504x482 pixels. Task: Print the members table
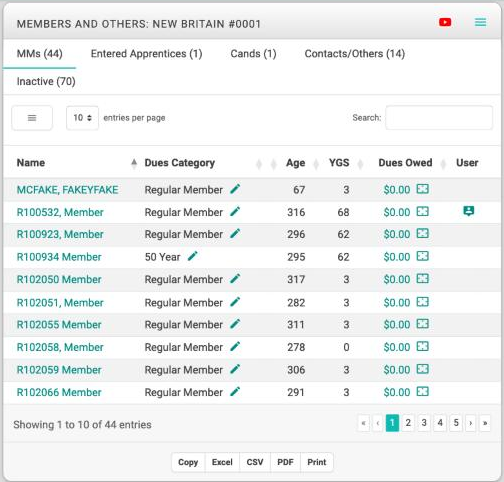click(317, 462)
